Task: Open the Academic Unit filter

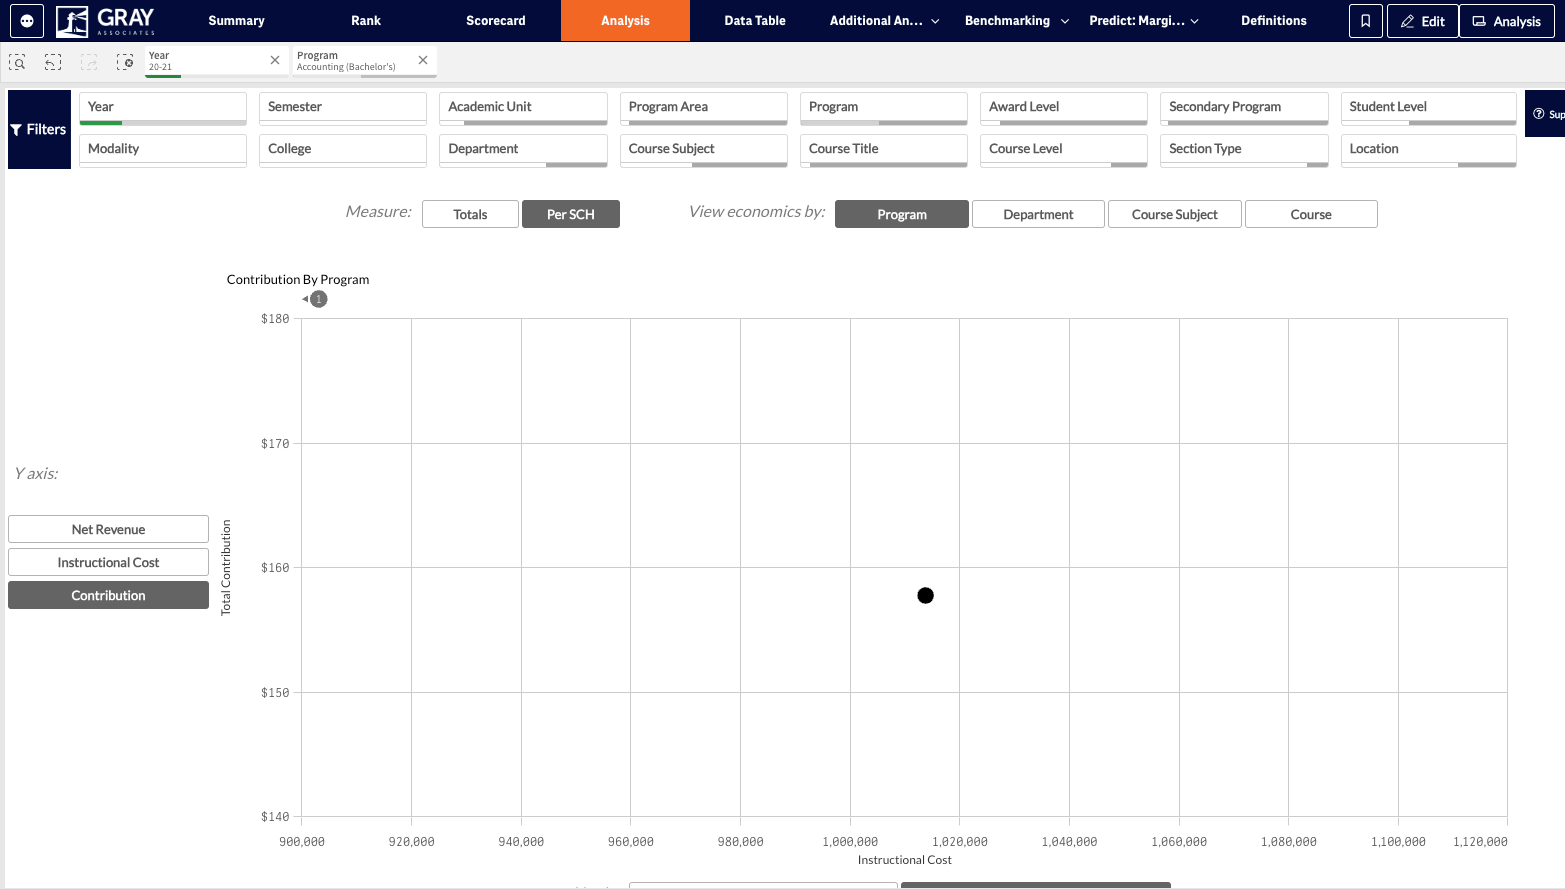Action: 523,108
